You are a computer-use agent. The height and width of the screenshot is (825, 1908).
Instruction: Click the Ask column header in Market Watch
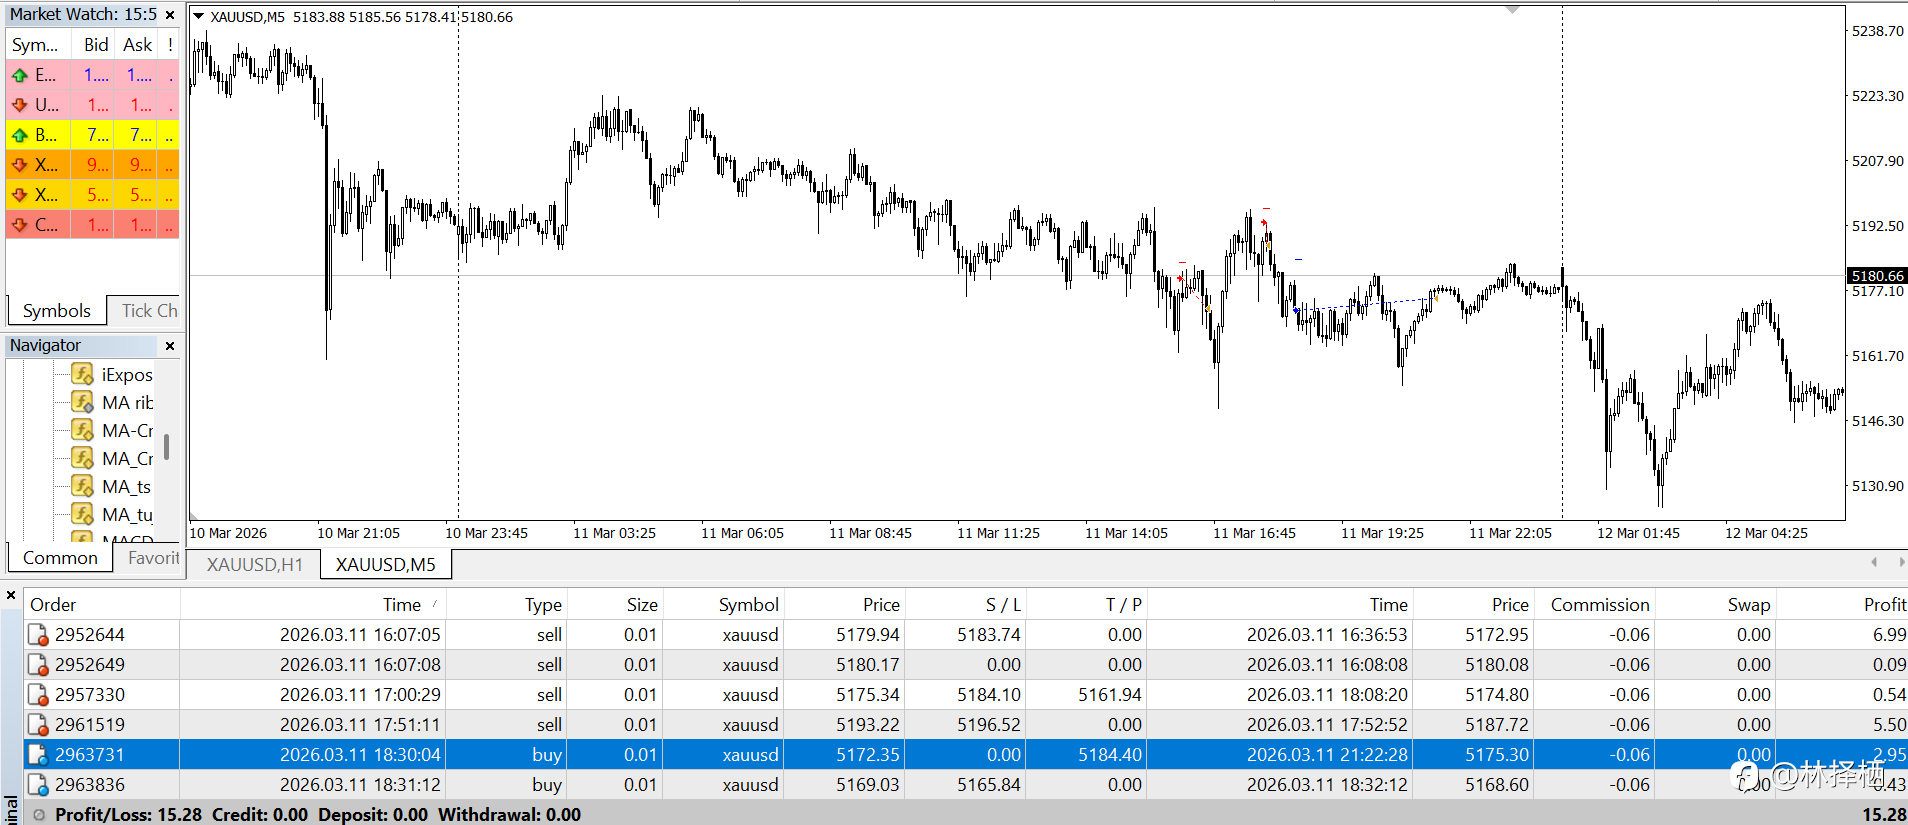138,45
